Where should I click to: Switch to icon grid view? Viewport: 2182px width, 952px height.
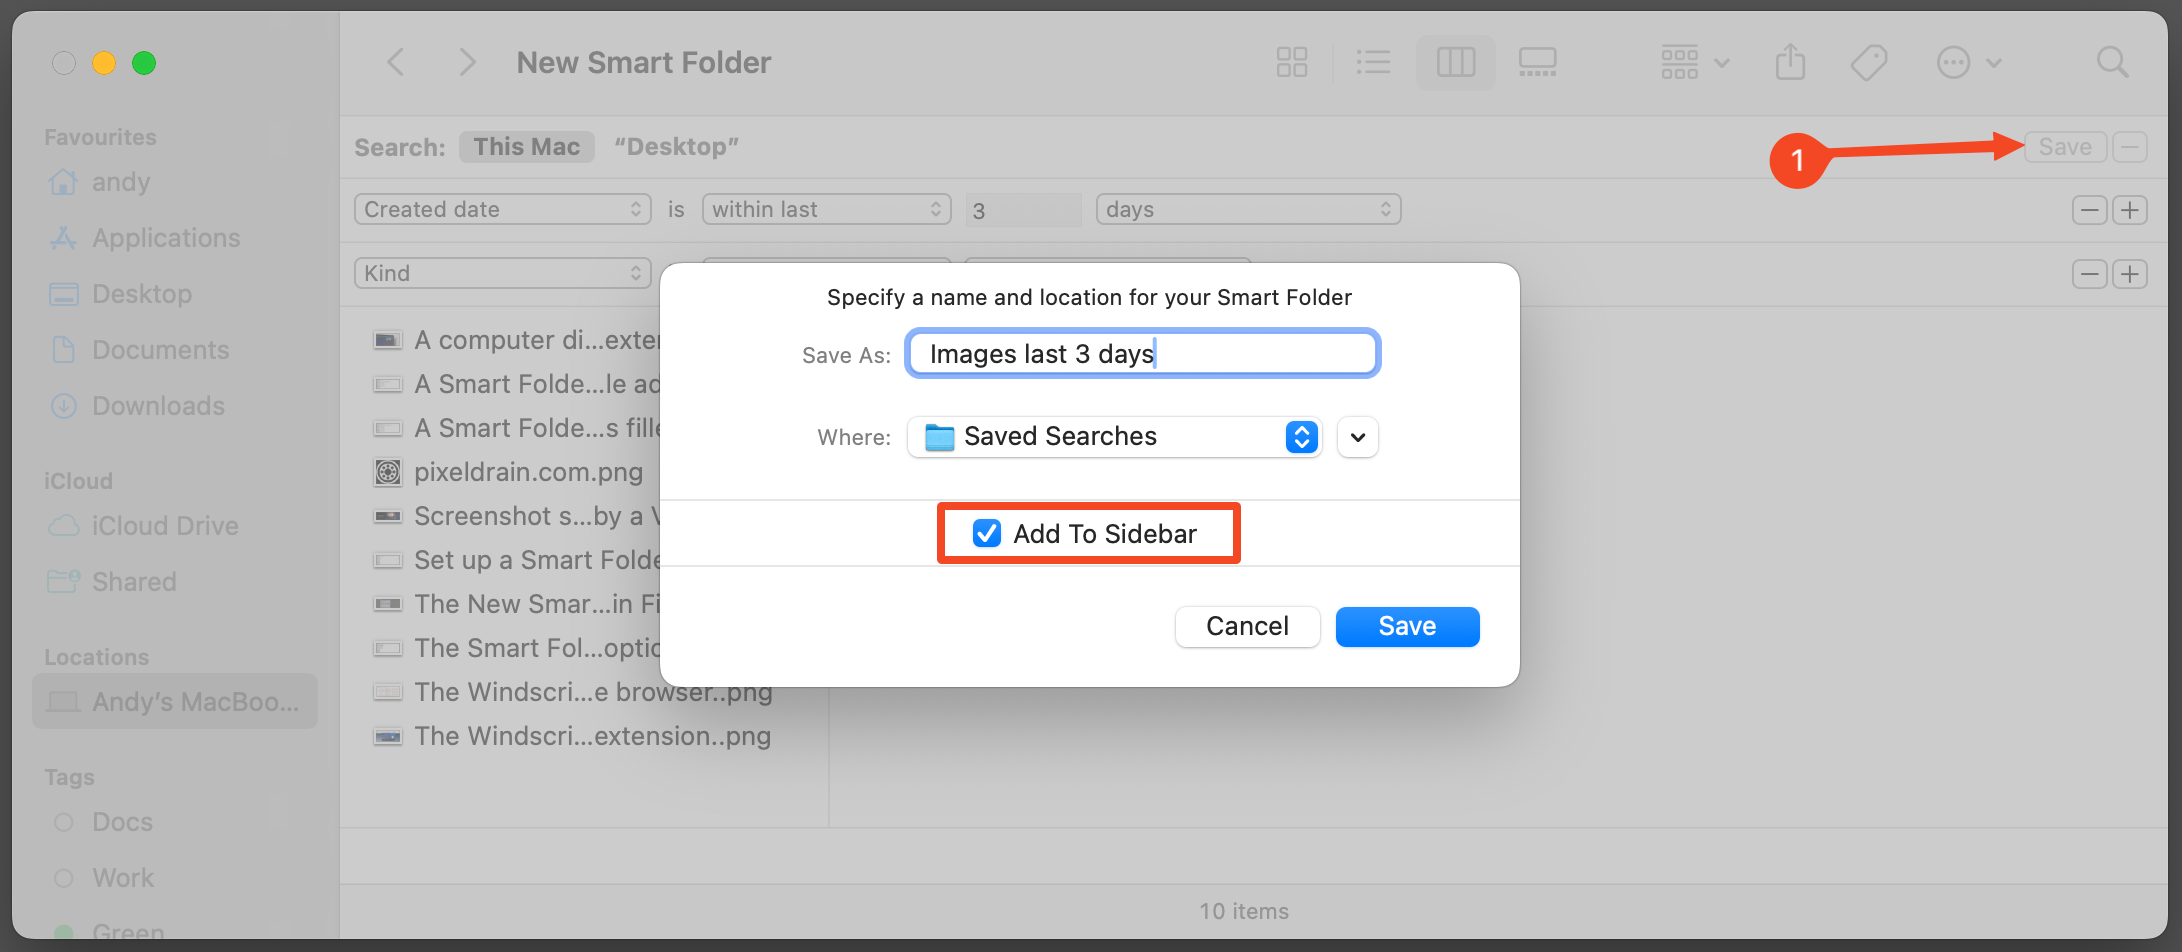(x=1291, y=63)
